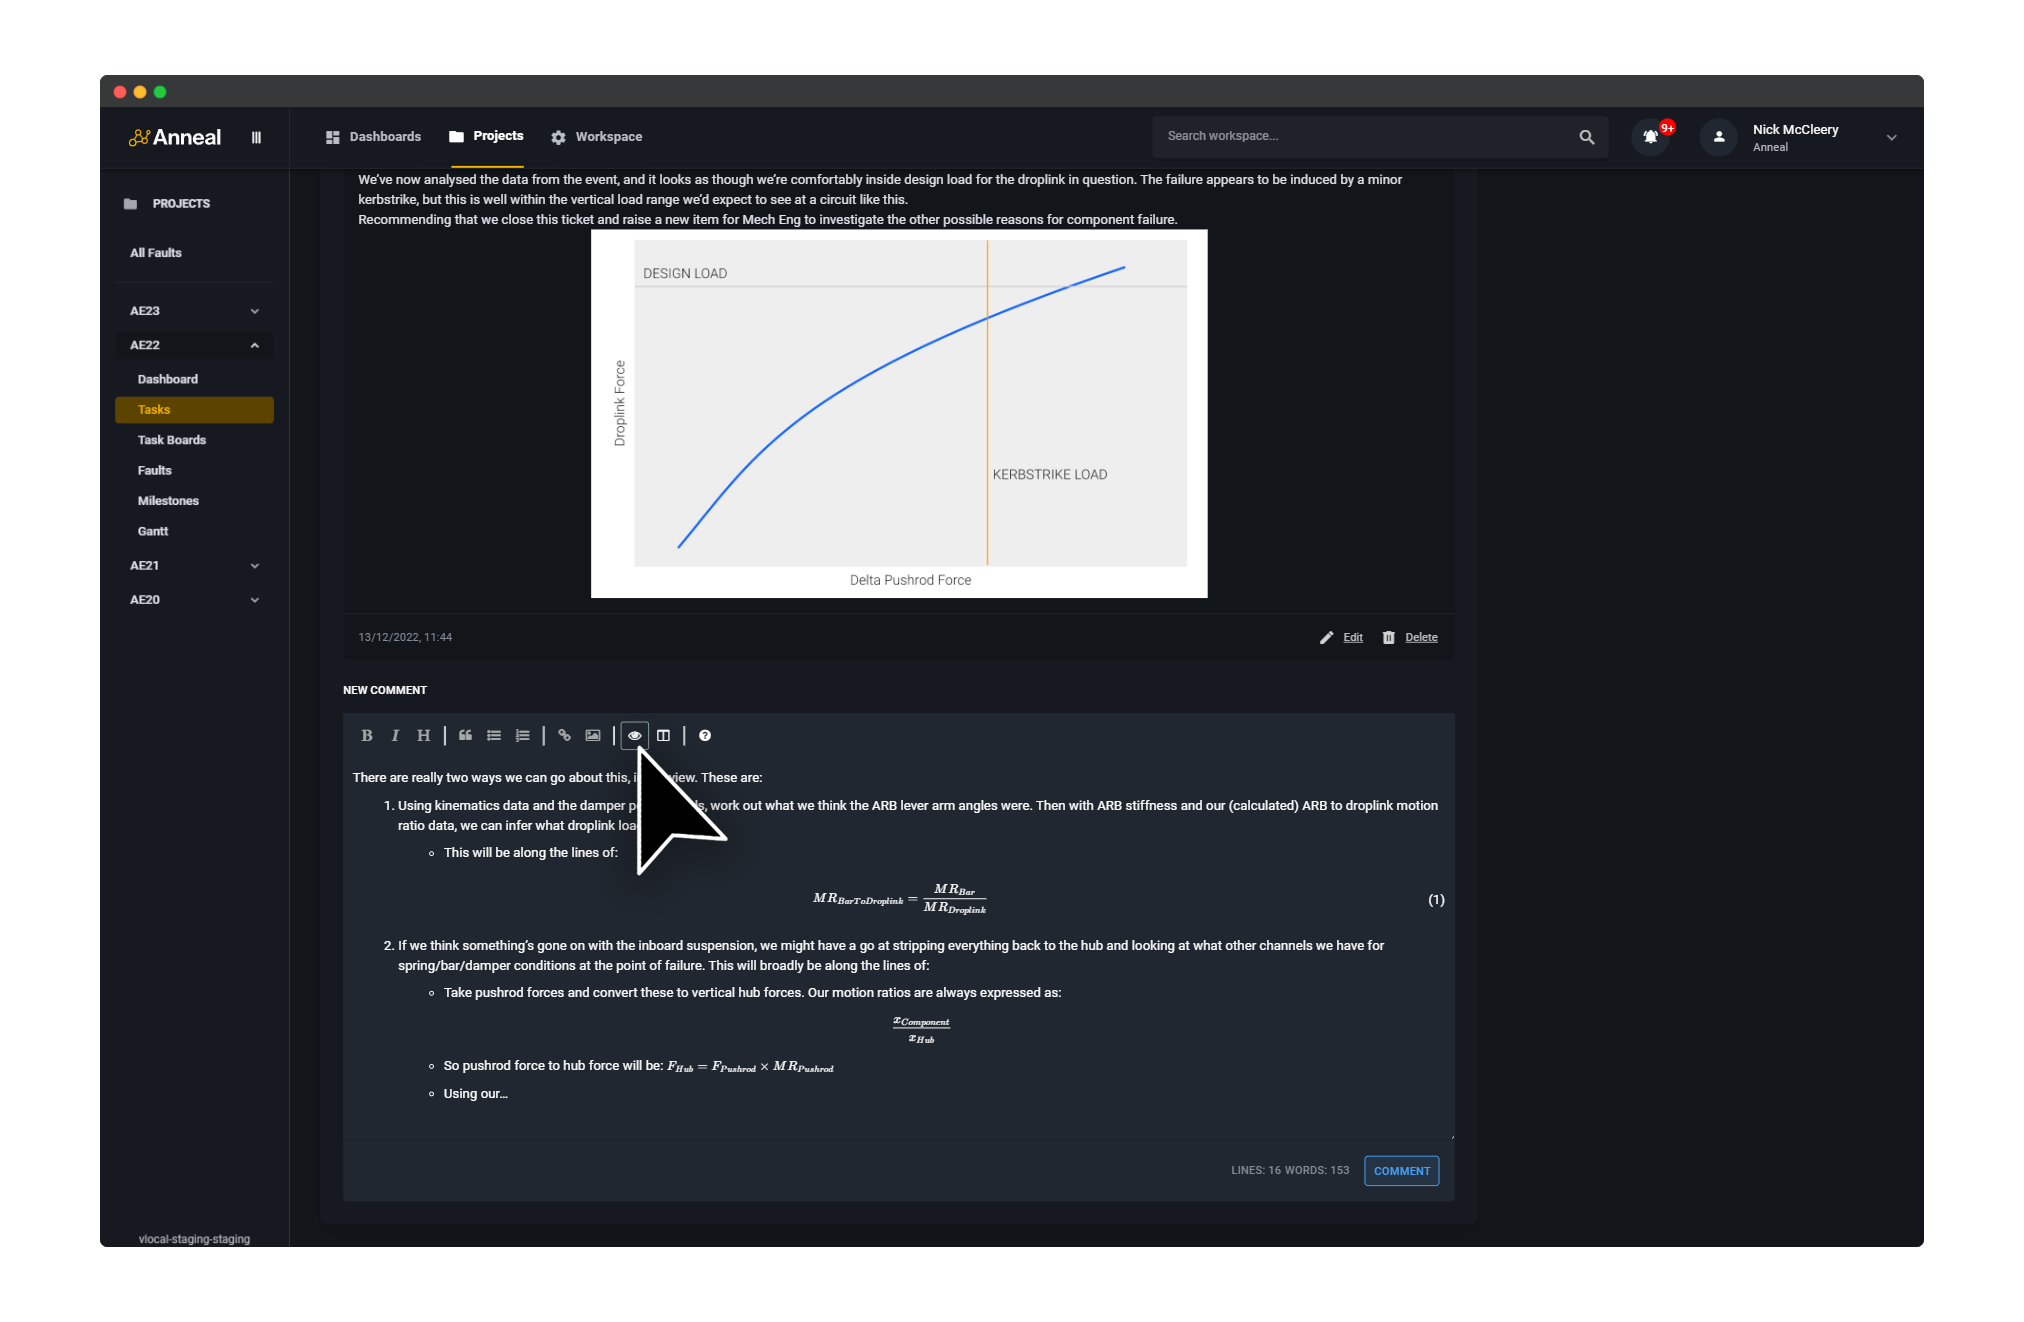Insert a heading in the new comment
2024x1322 pixels.
423,735
